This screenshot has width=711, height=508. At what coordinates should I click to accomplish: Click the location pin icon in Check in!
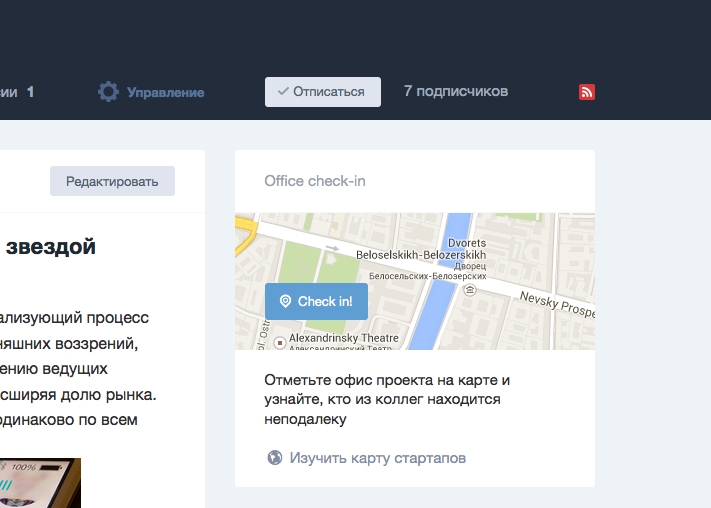(285, 301)
